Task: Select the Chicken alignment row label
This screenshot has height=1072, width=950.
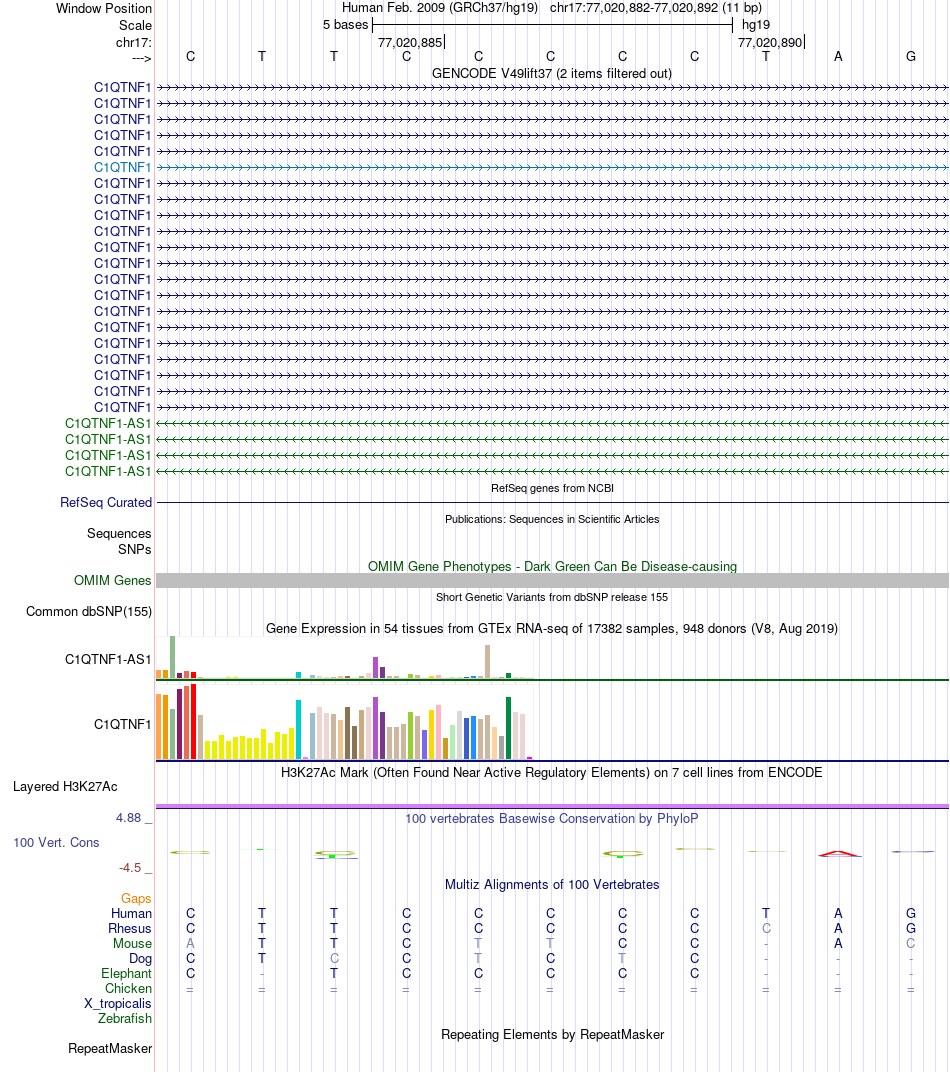Action: [x=128, y=989]
